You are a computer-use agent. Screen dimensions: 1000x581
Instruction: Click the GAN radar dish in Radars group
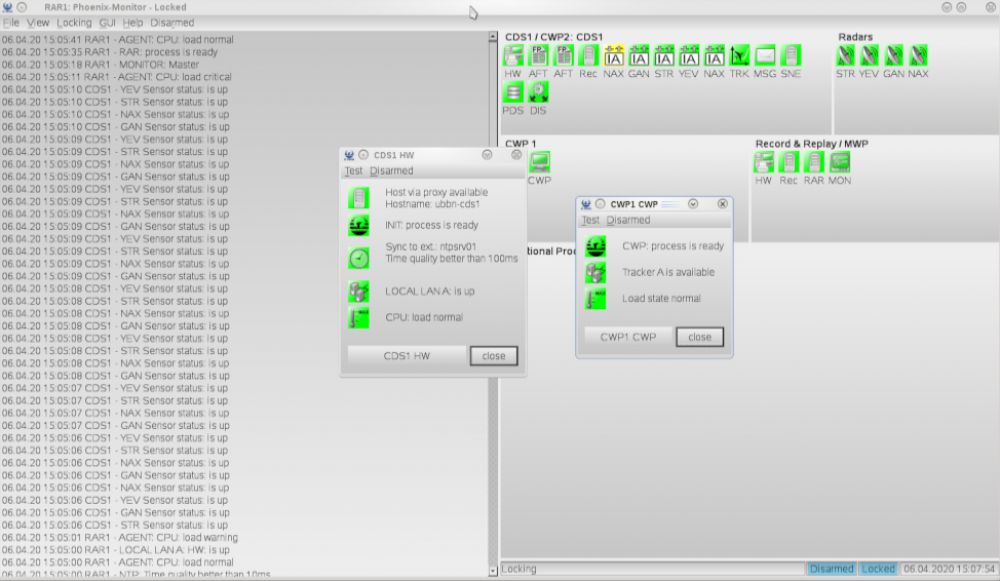(893, 56)
